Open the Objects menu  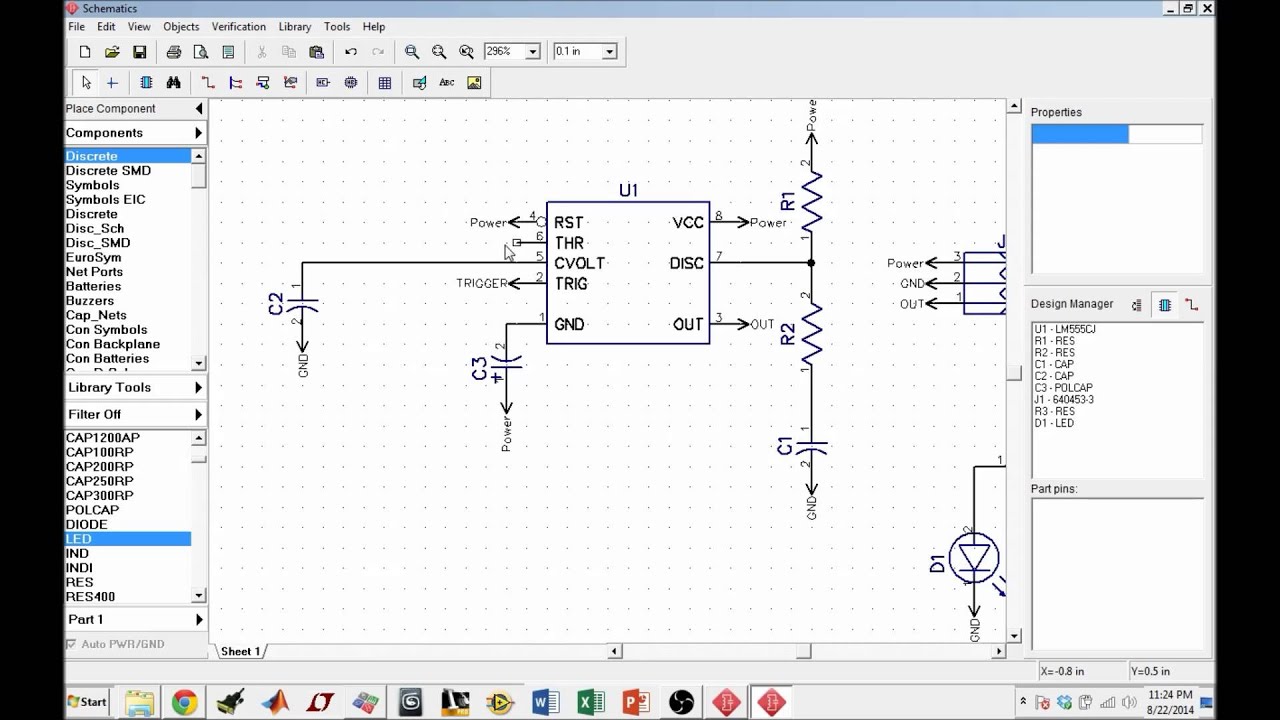pyautogui.click(x=181, y=27)
